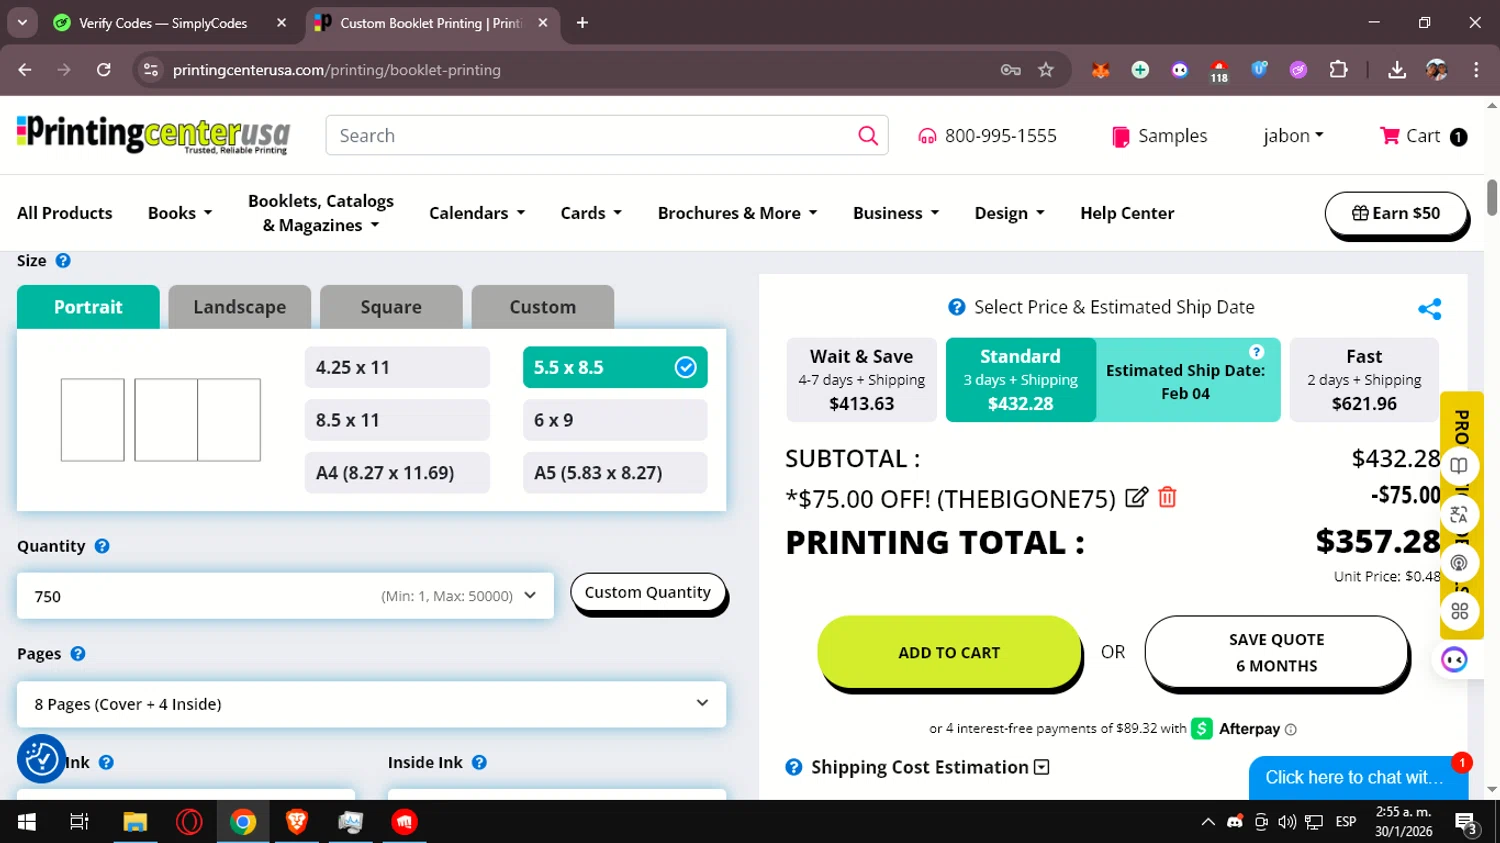Click the Earn $50 button
The image size is (1500, 843).
coord(1396,213)
